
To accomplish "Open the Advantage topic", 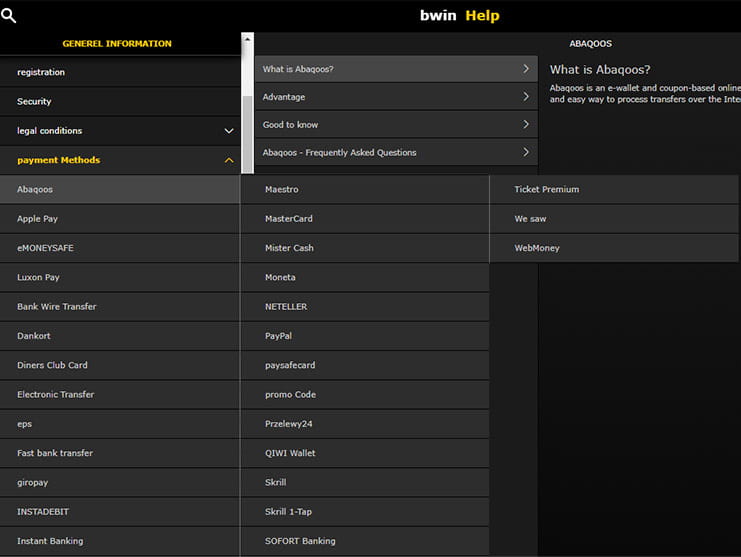I will pyautogui.click(x=396, y=97).
